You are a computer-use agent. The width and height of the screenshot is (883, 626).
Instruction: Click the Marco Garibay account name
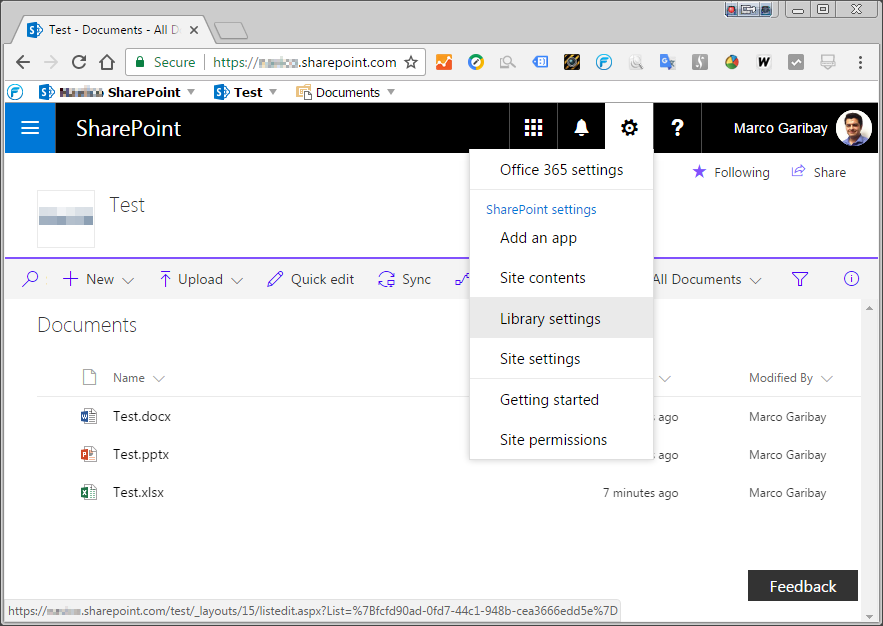click(781, 128)
